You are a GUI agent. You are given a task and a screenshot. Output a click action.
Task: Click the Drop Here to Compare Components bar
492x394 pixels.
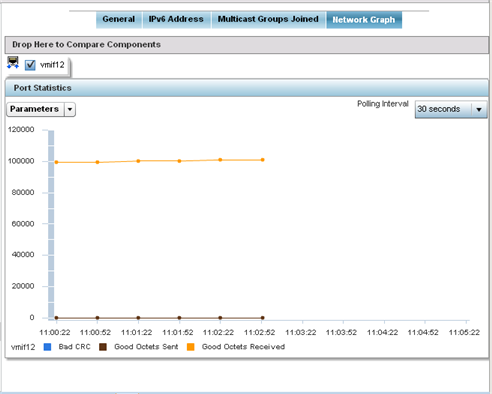point(247,45)
